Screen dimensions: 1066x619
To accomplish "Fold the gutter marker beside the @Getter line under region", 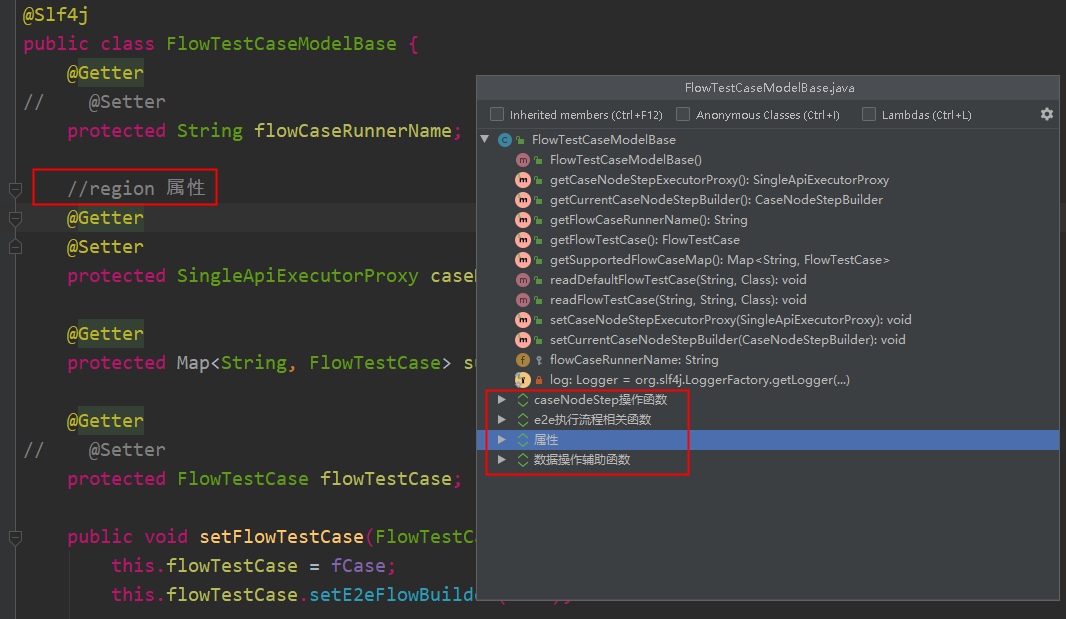I will pyautogui.click(x=15, y=218).
